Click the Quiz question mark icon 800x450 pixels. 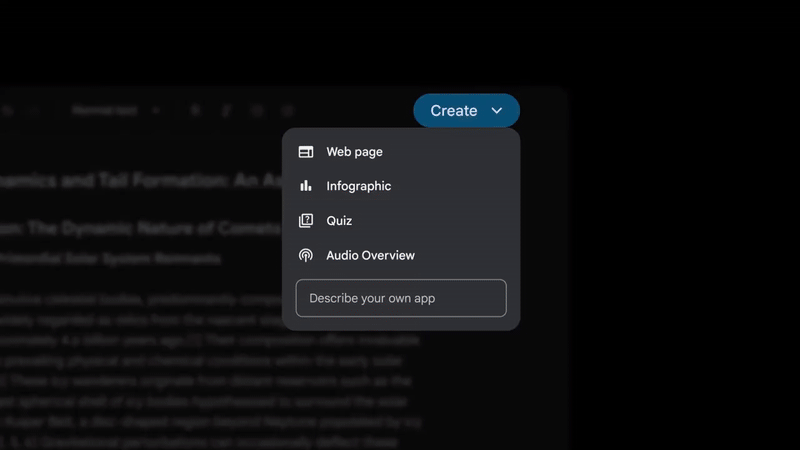click(306, 220)
